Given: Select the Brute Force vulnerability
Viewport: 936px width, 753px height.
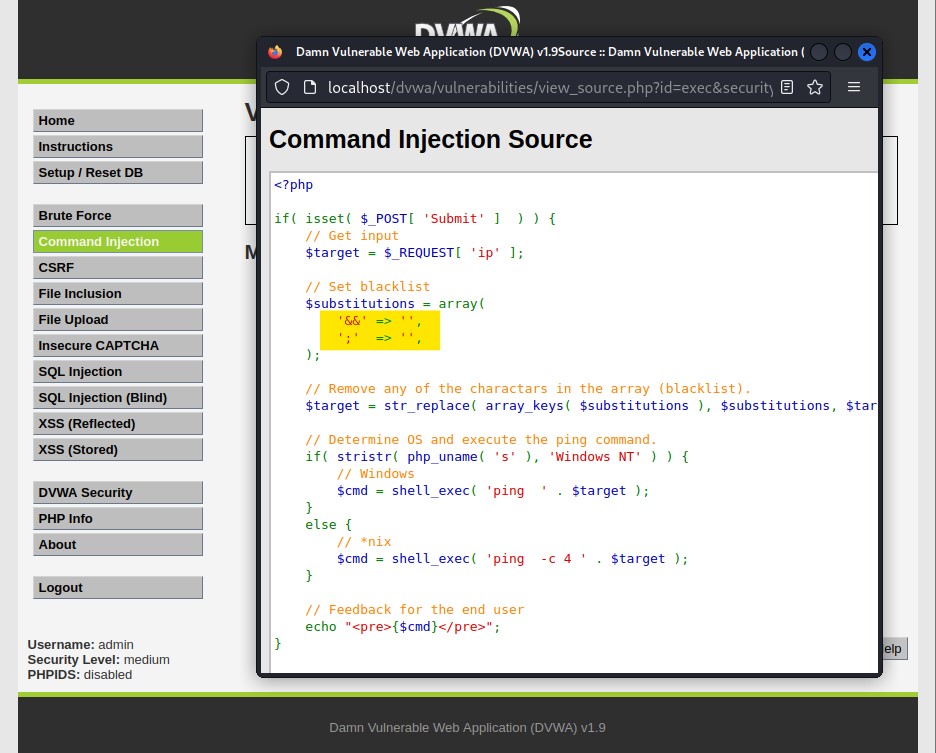Looking at the screenshot, I should [118, 216].
